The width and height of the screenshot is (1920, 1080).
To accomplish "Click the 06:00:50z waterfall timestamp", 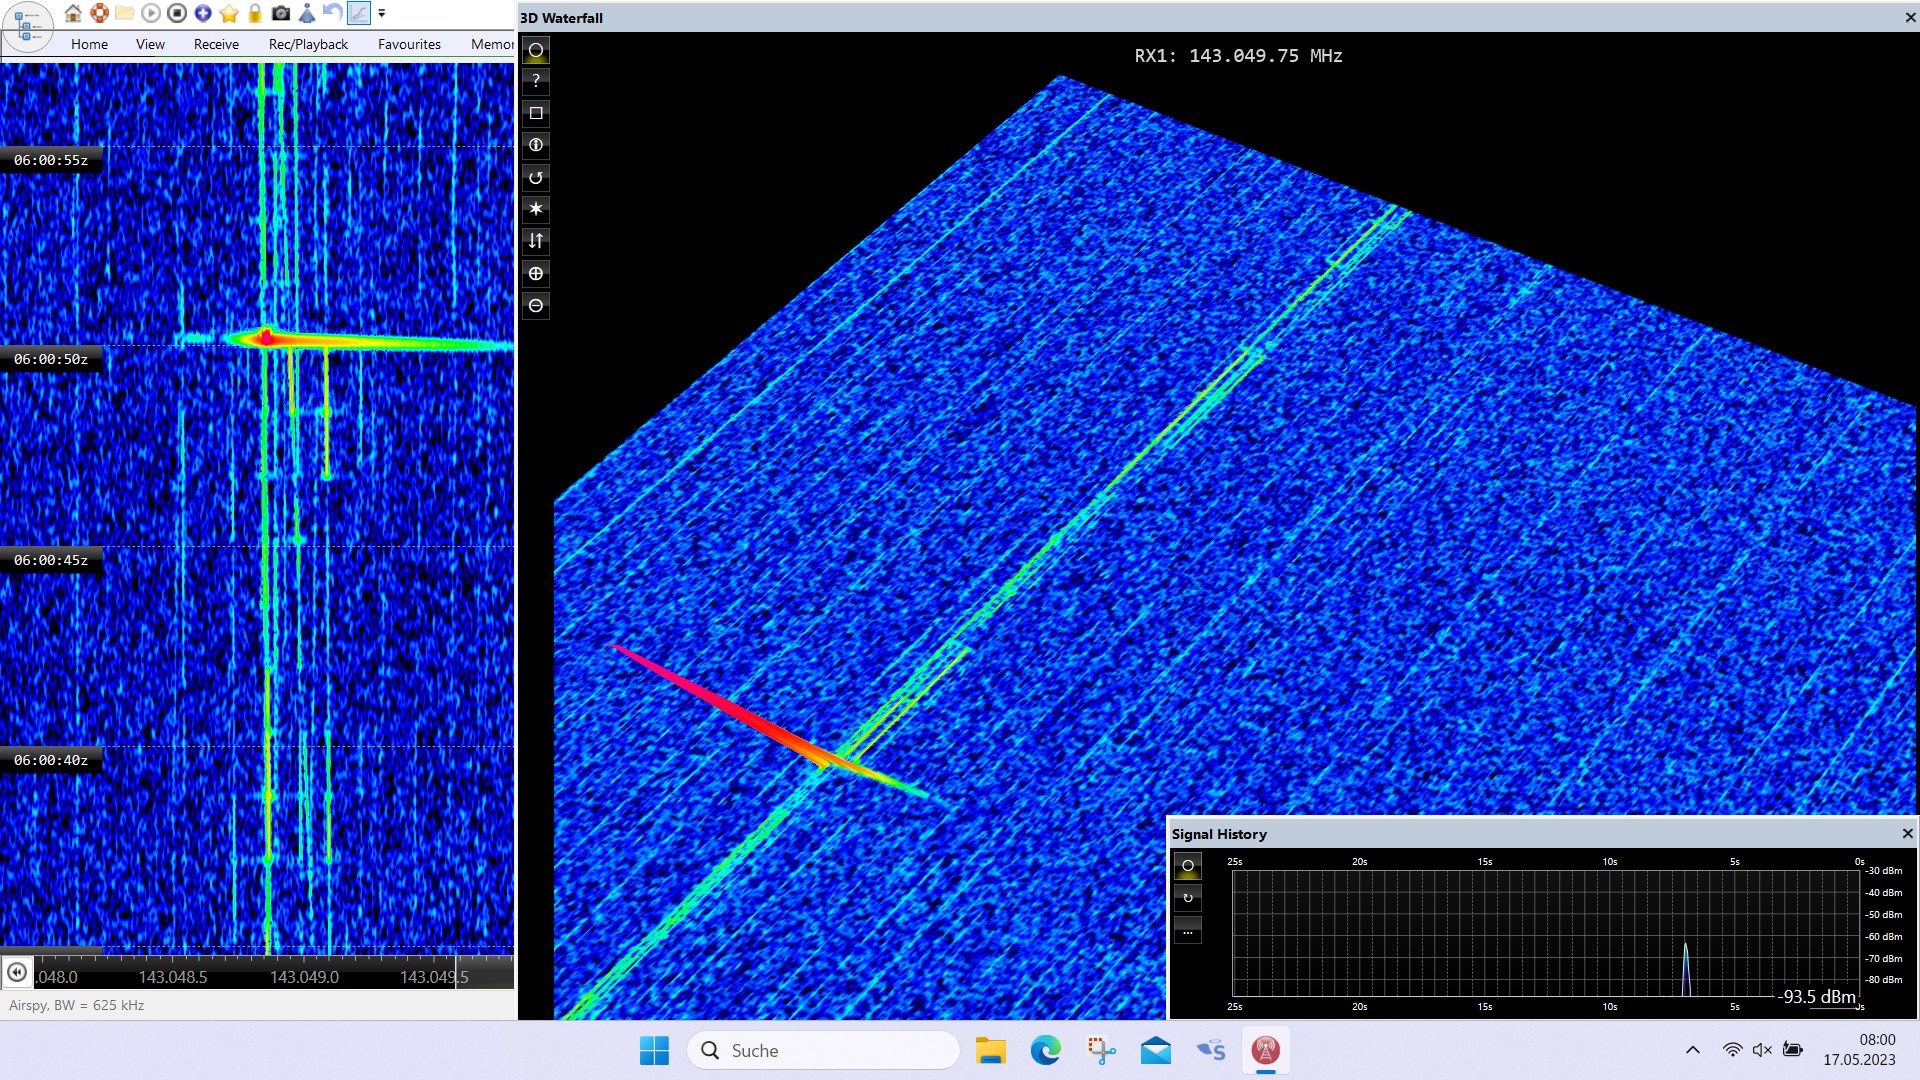I will [x=51, y=359].
